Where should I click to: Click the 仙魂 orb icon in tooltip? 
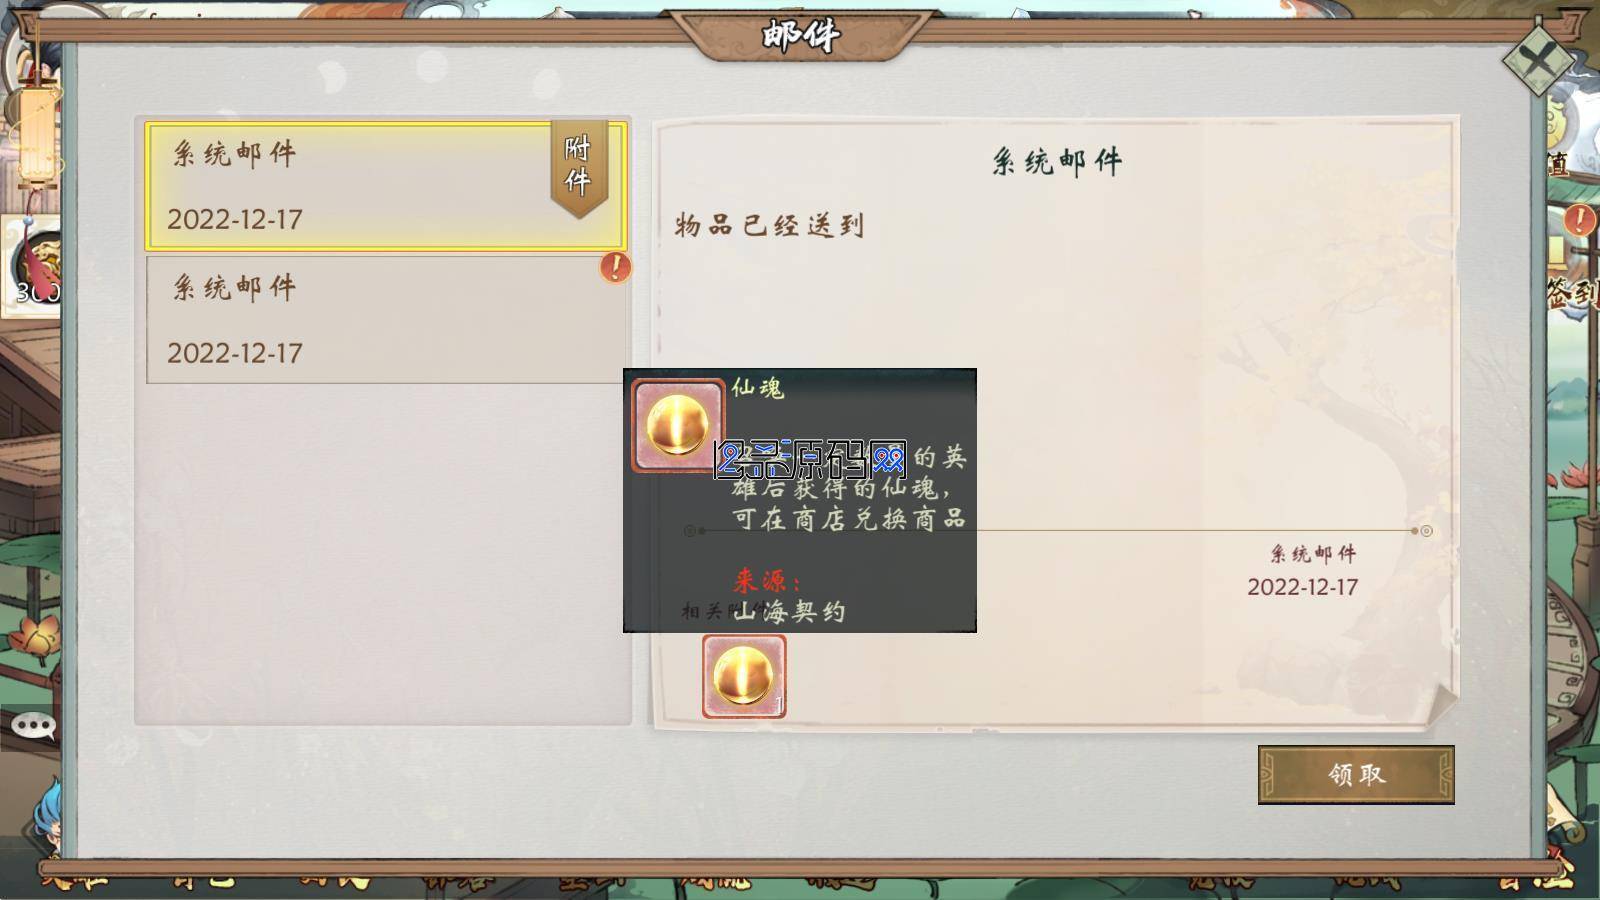[677, 425]
